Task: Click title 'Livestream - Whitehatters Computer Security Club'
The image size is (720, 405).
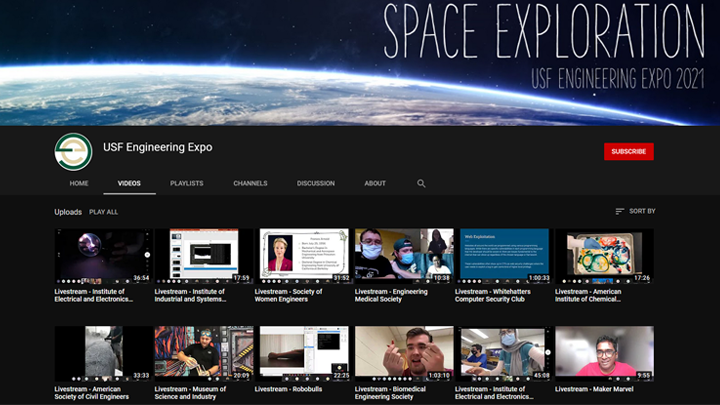Action: pos(492,295)
